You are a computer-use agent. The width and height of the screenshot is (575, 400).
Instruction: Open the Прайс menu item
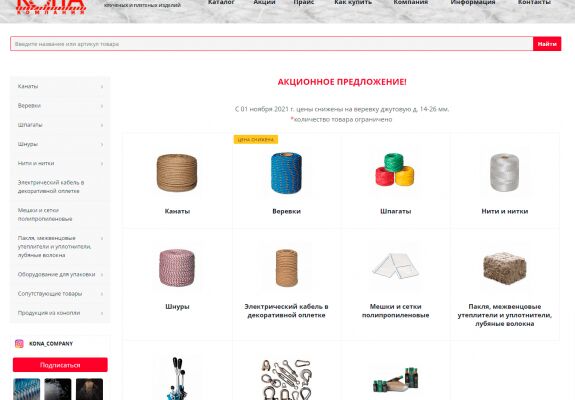point(304,3)
